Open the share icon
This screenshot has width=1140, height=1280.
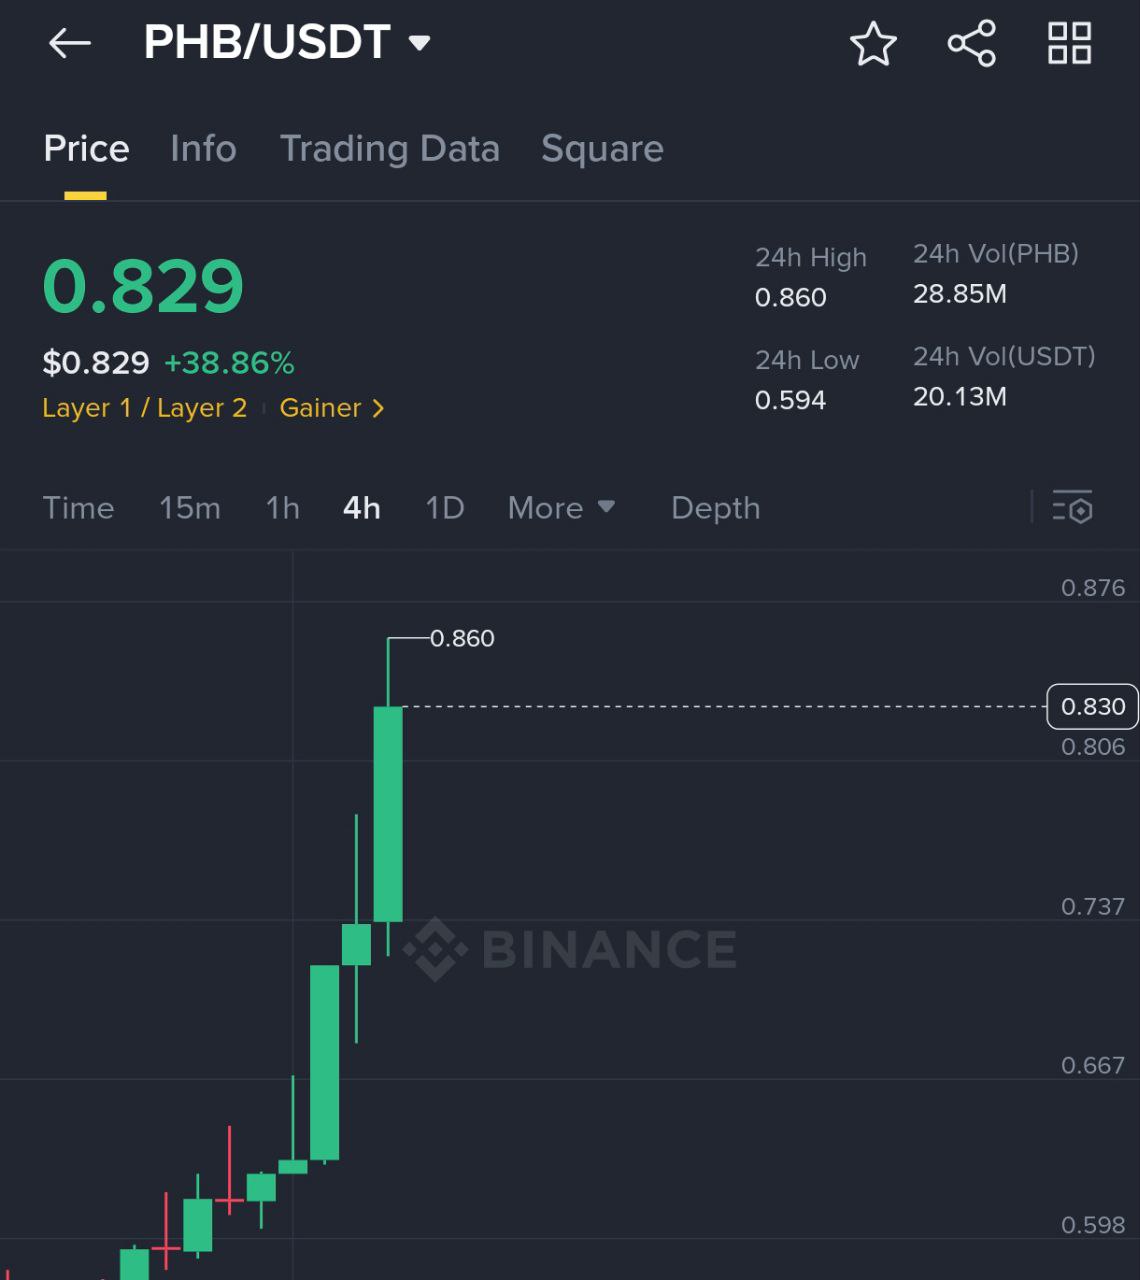[x=971, y=43]
